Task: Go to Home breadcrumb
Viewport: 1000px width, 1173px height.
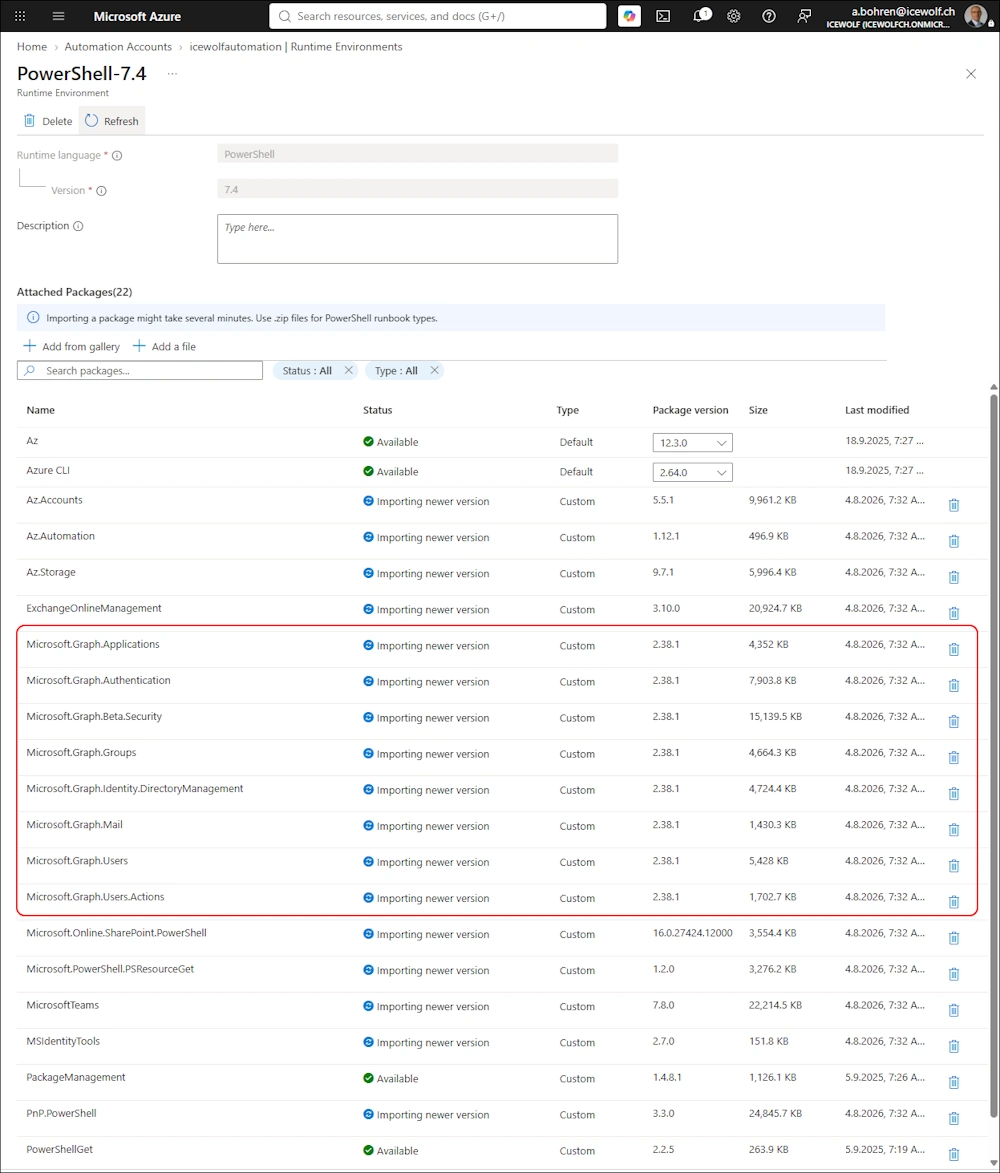Action: 31,46
